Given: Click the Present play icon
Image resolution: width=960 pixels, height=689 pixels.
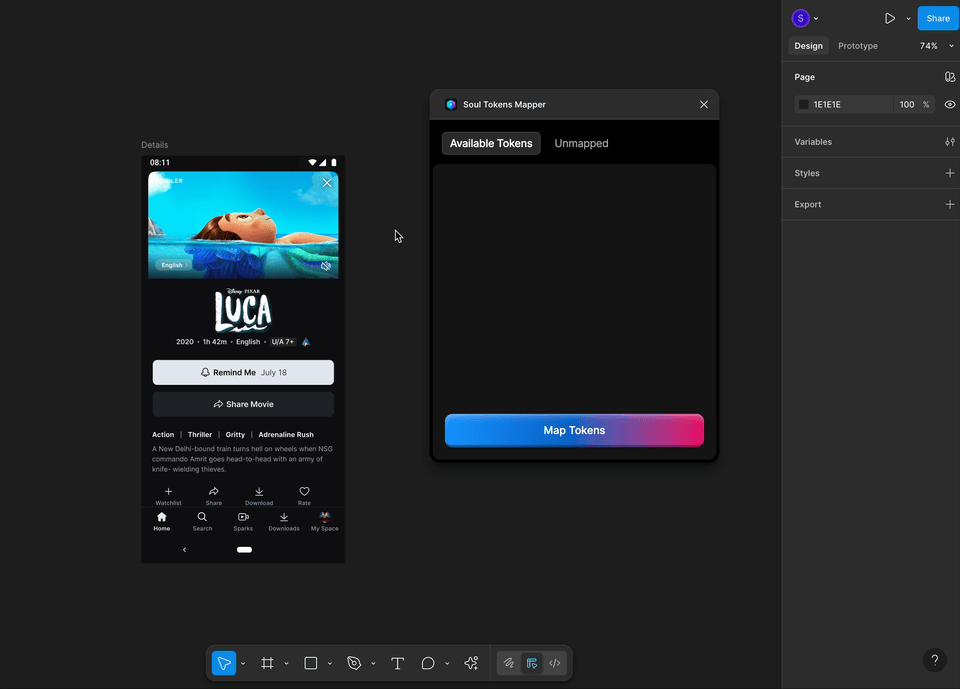Looking at the screenshot, I should click(890, 18).
